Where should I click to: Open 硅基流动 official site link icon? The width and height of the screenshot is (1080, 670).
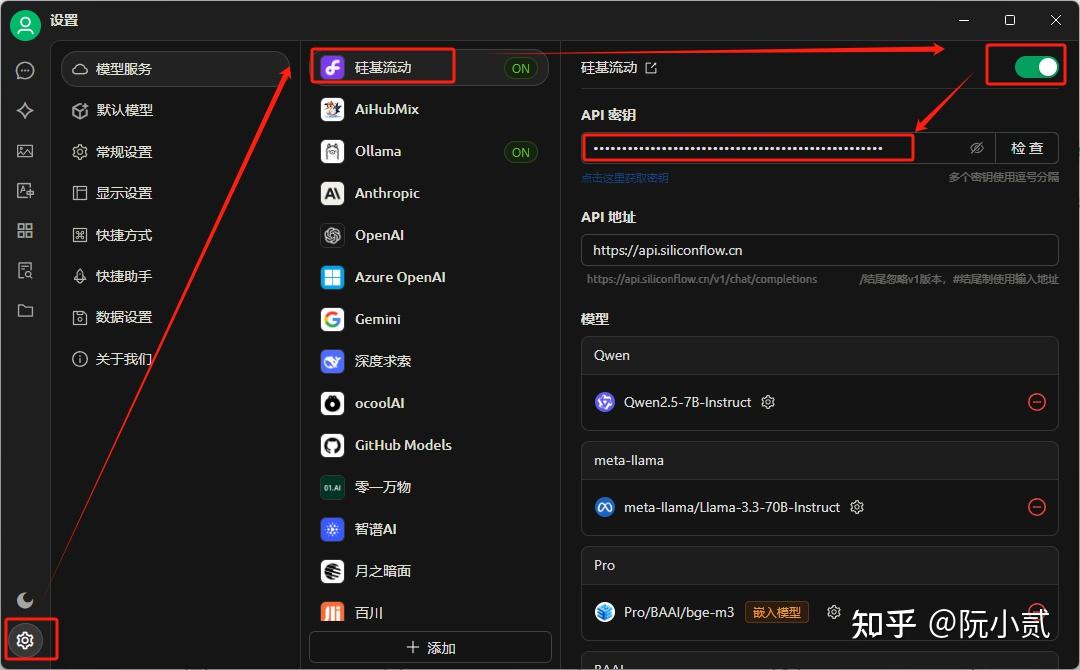pos(651,67)
